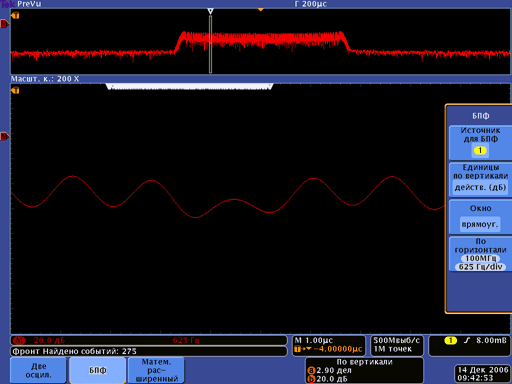This screenshot has height=384, width=512.
Task: Select the 625 Гц/div horizontal scale value
Action: (x=480, y=267)
